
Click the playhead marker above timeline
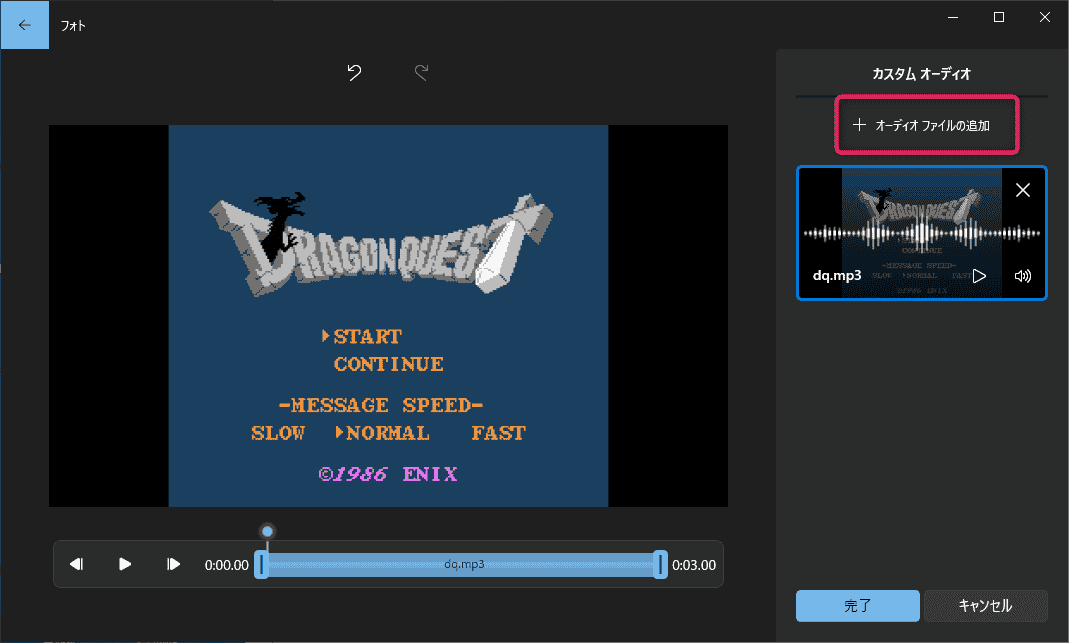(x=267, y=531)
